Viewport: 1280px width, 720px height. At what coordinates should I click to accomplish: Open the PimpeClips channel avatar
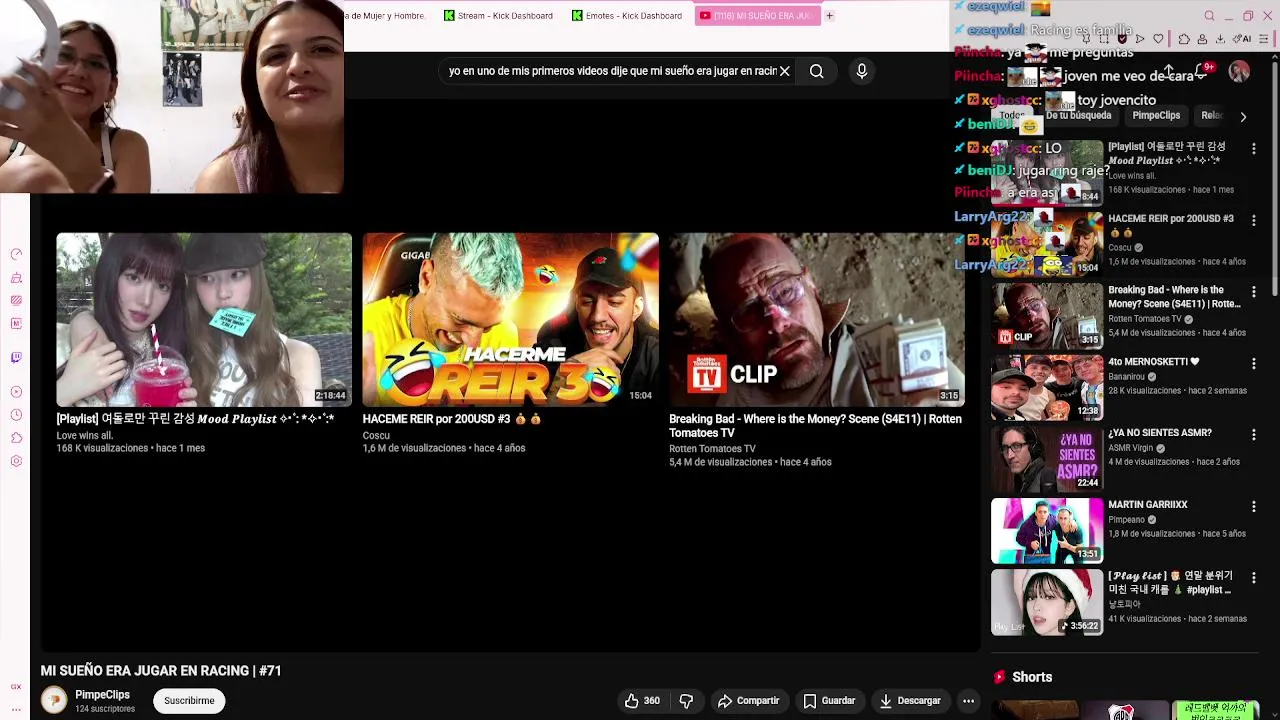pos(54,700)
